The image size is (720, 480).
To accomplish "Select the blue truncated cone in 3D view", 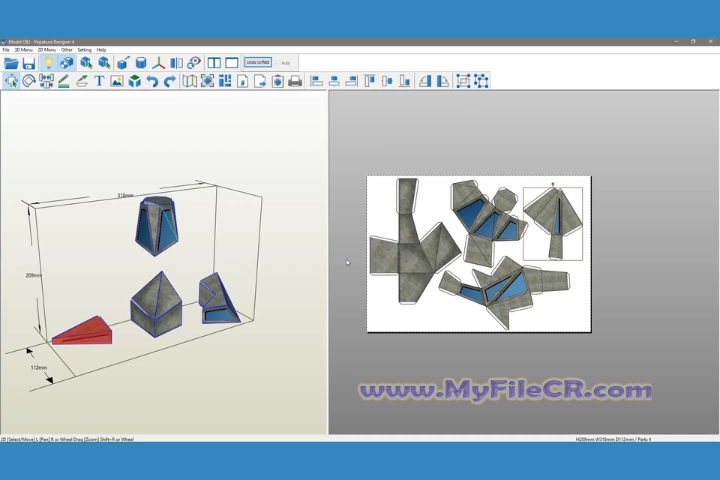I will pos(157,225).
